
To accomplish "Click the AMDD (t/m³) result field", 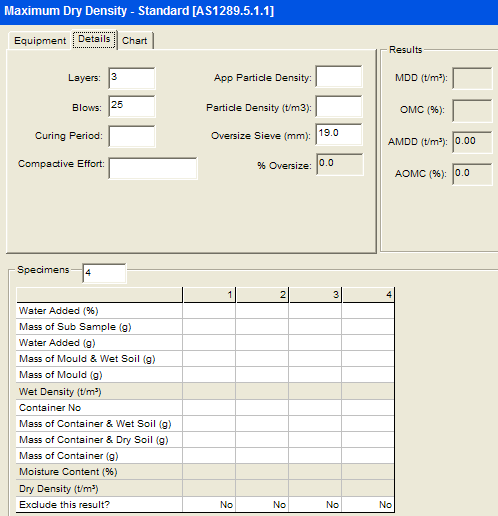I will coord(472,142).
